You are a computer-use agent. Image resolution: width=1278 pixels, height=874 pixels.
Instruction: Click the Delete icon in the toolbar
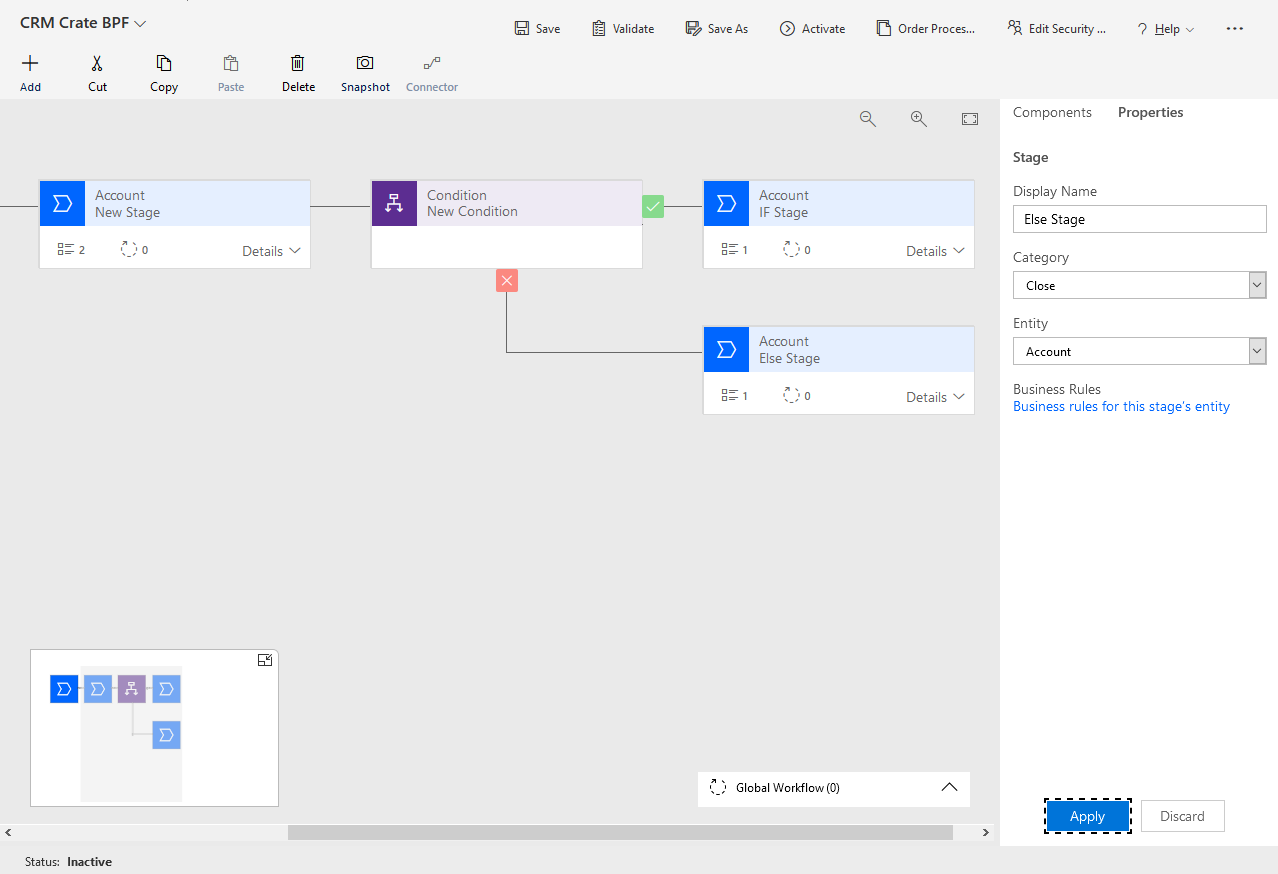pyautogui.click(x=298, y=70)
